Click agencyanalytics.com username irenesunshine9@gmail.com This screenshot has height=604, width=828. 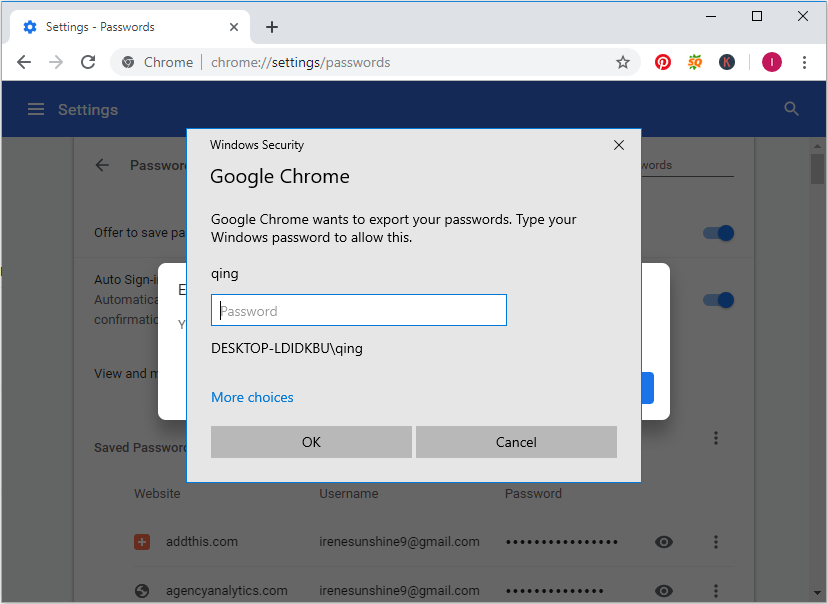point(399,591)
